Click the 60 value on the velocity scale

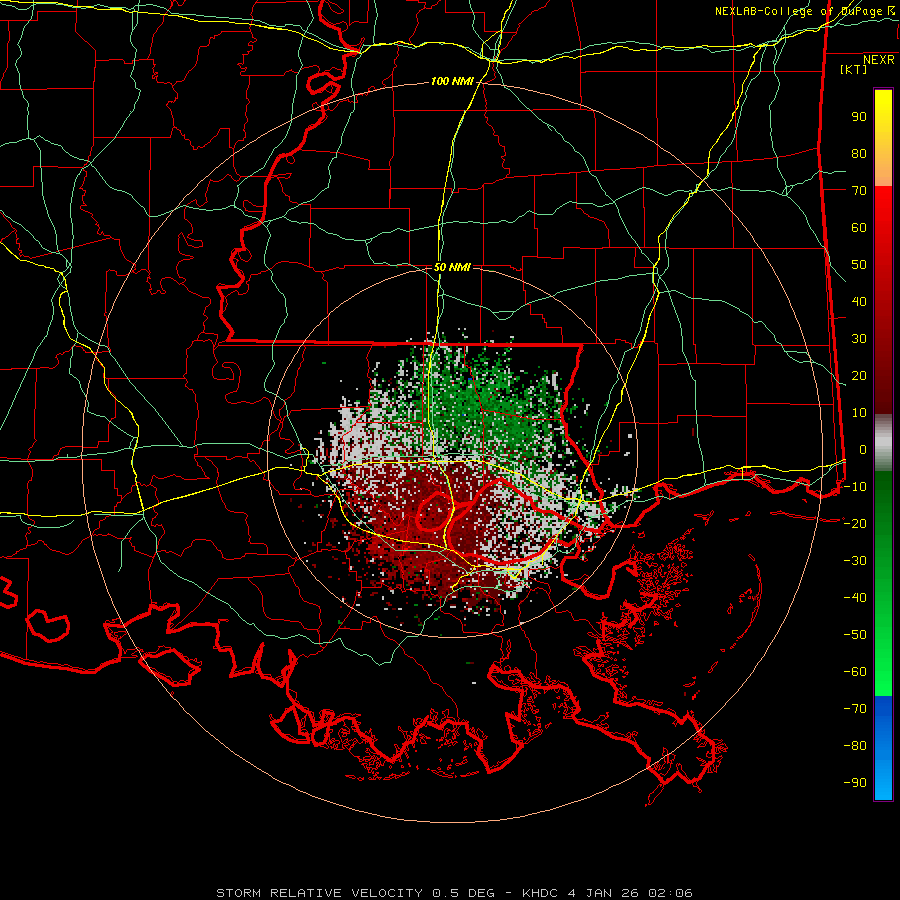coord(859,227)
